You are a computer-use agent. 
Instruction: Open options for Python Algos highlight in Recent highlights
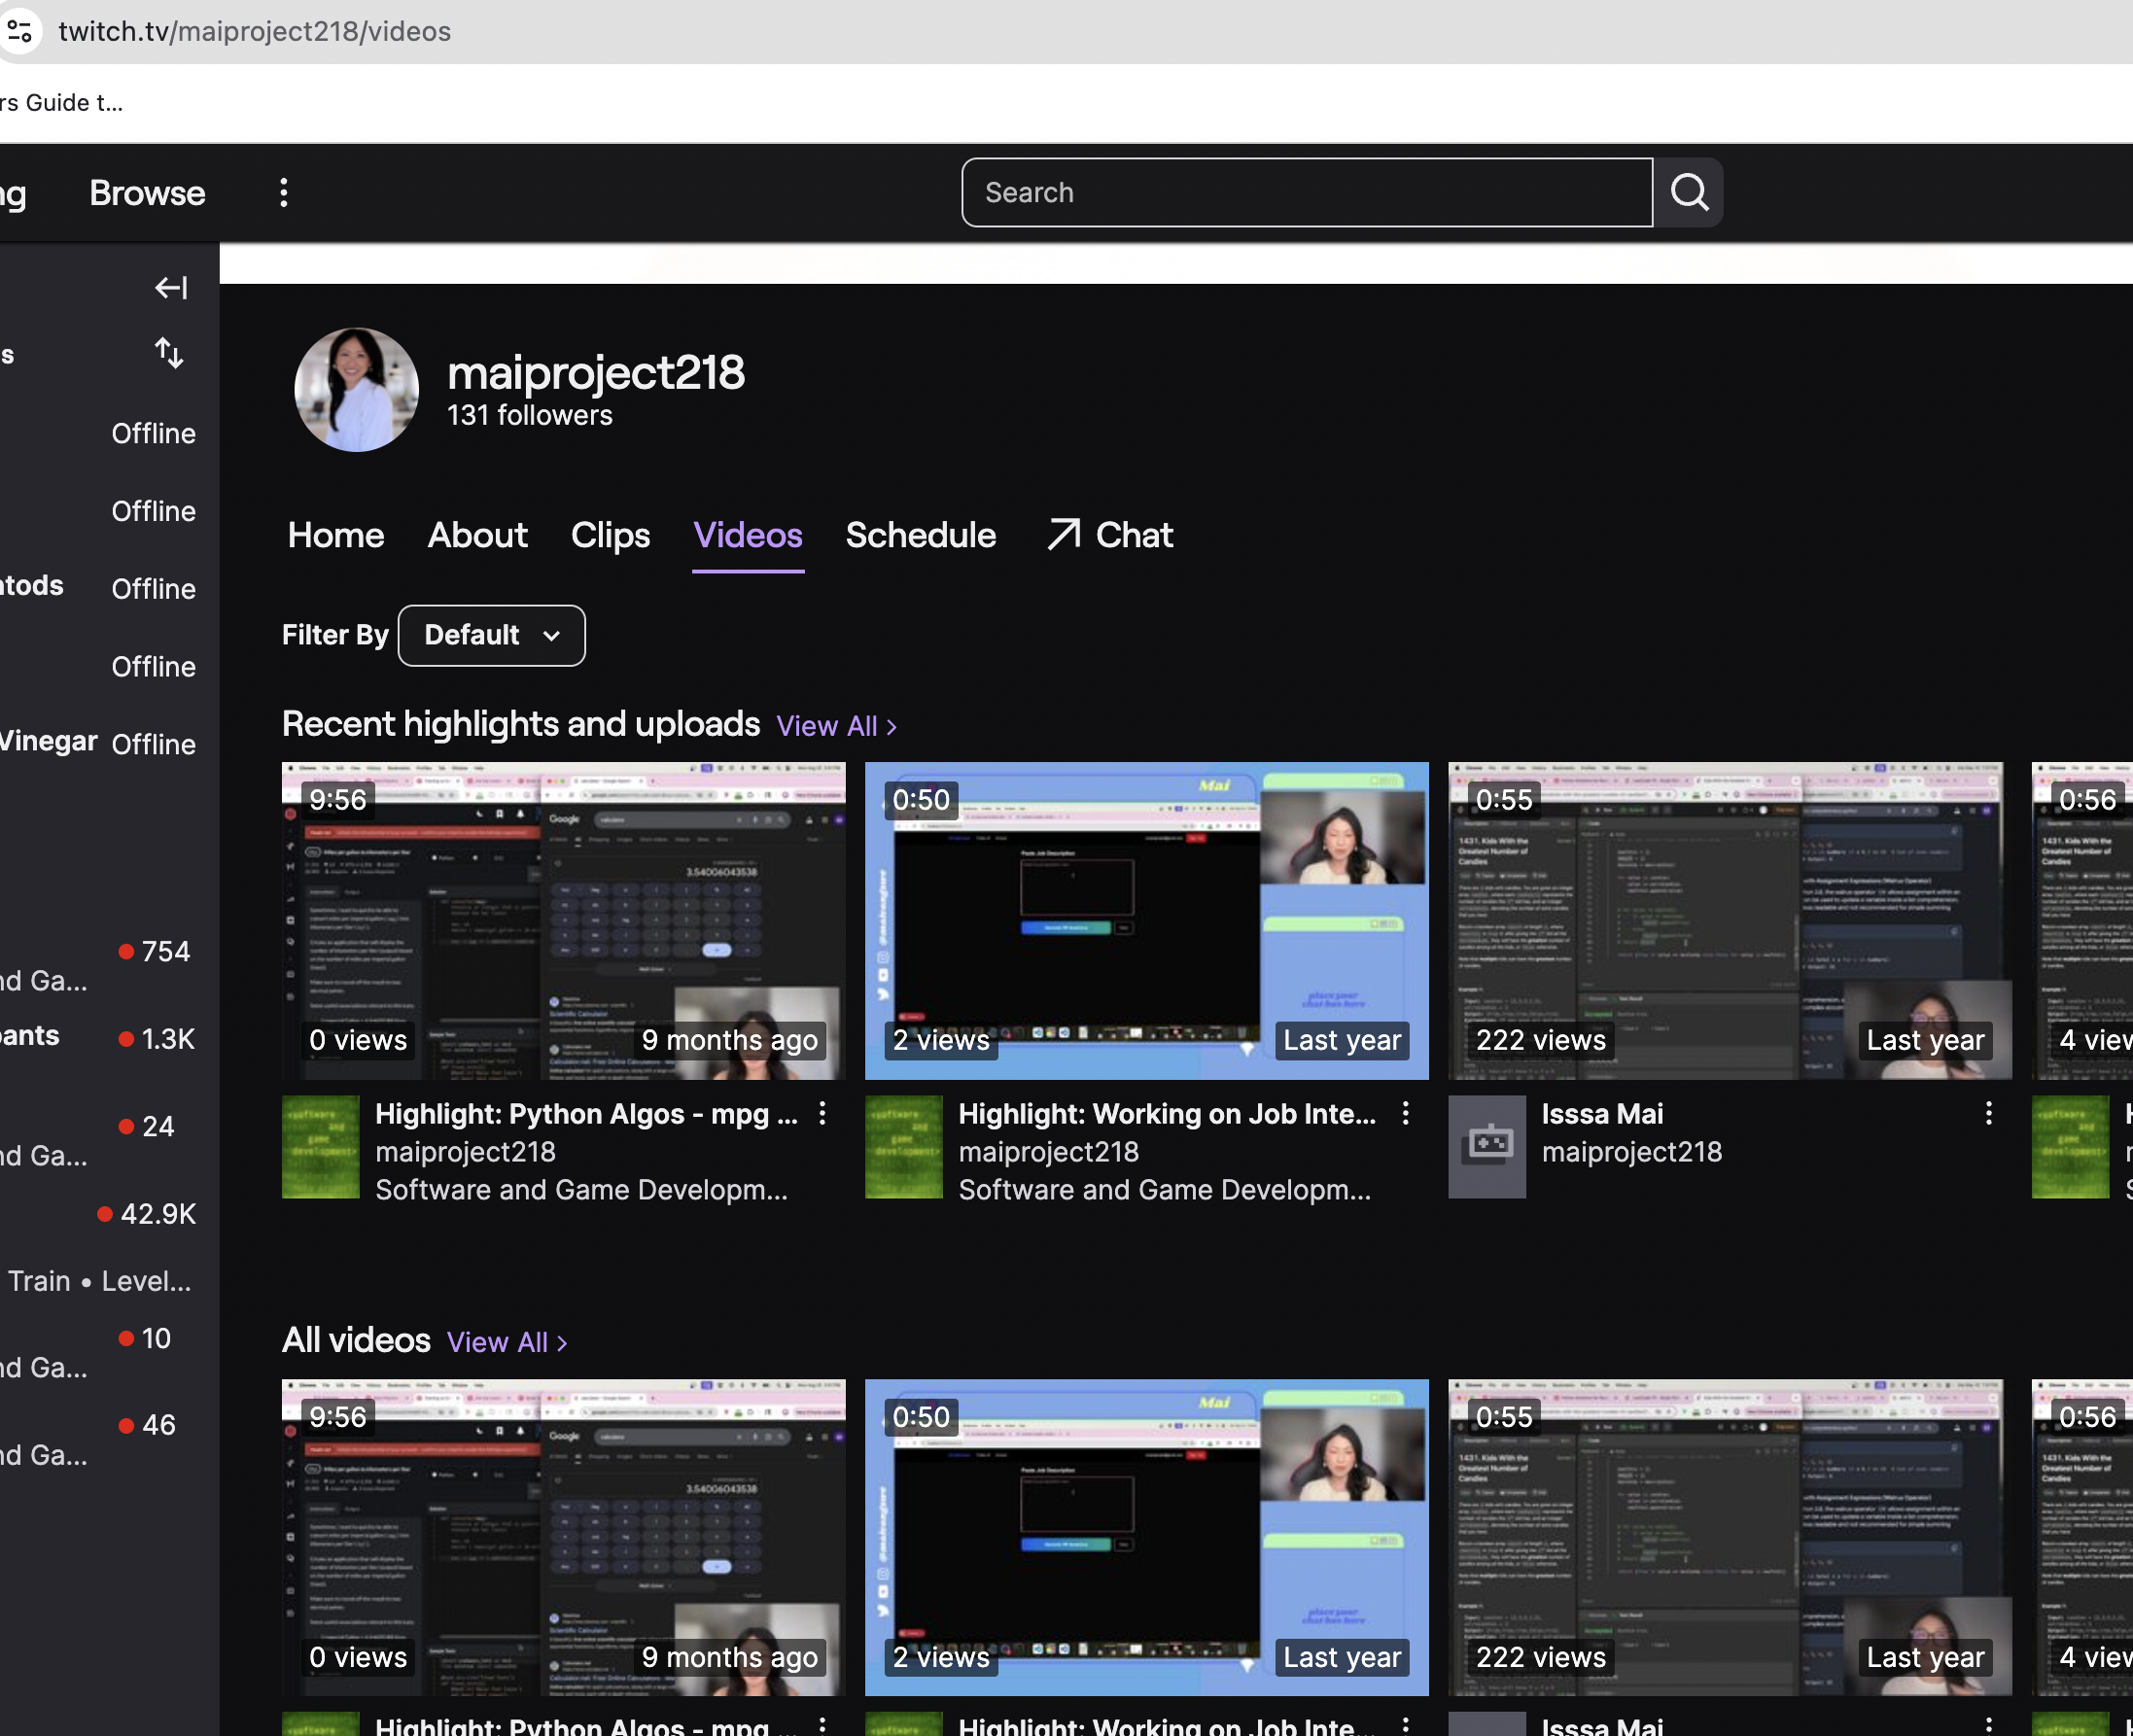822,1113
